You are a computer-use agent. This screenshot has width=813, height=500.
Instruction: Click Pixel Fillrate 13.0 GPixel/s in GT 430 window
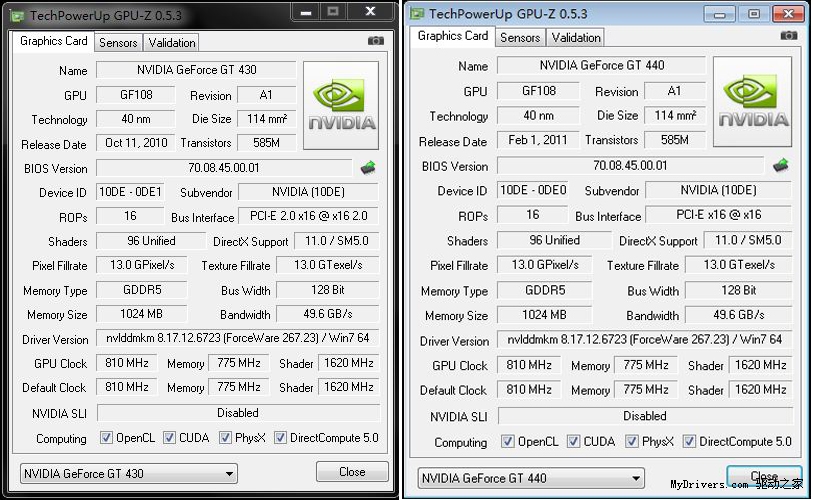tap(142, 265)
